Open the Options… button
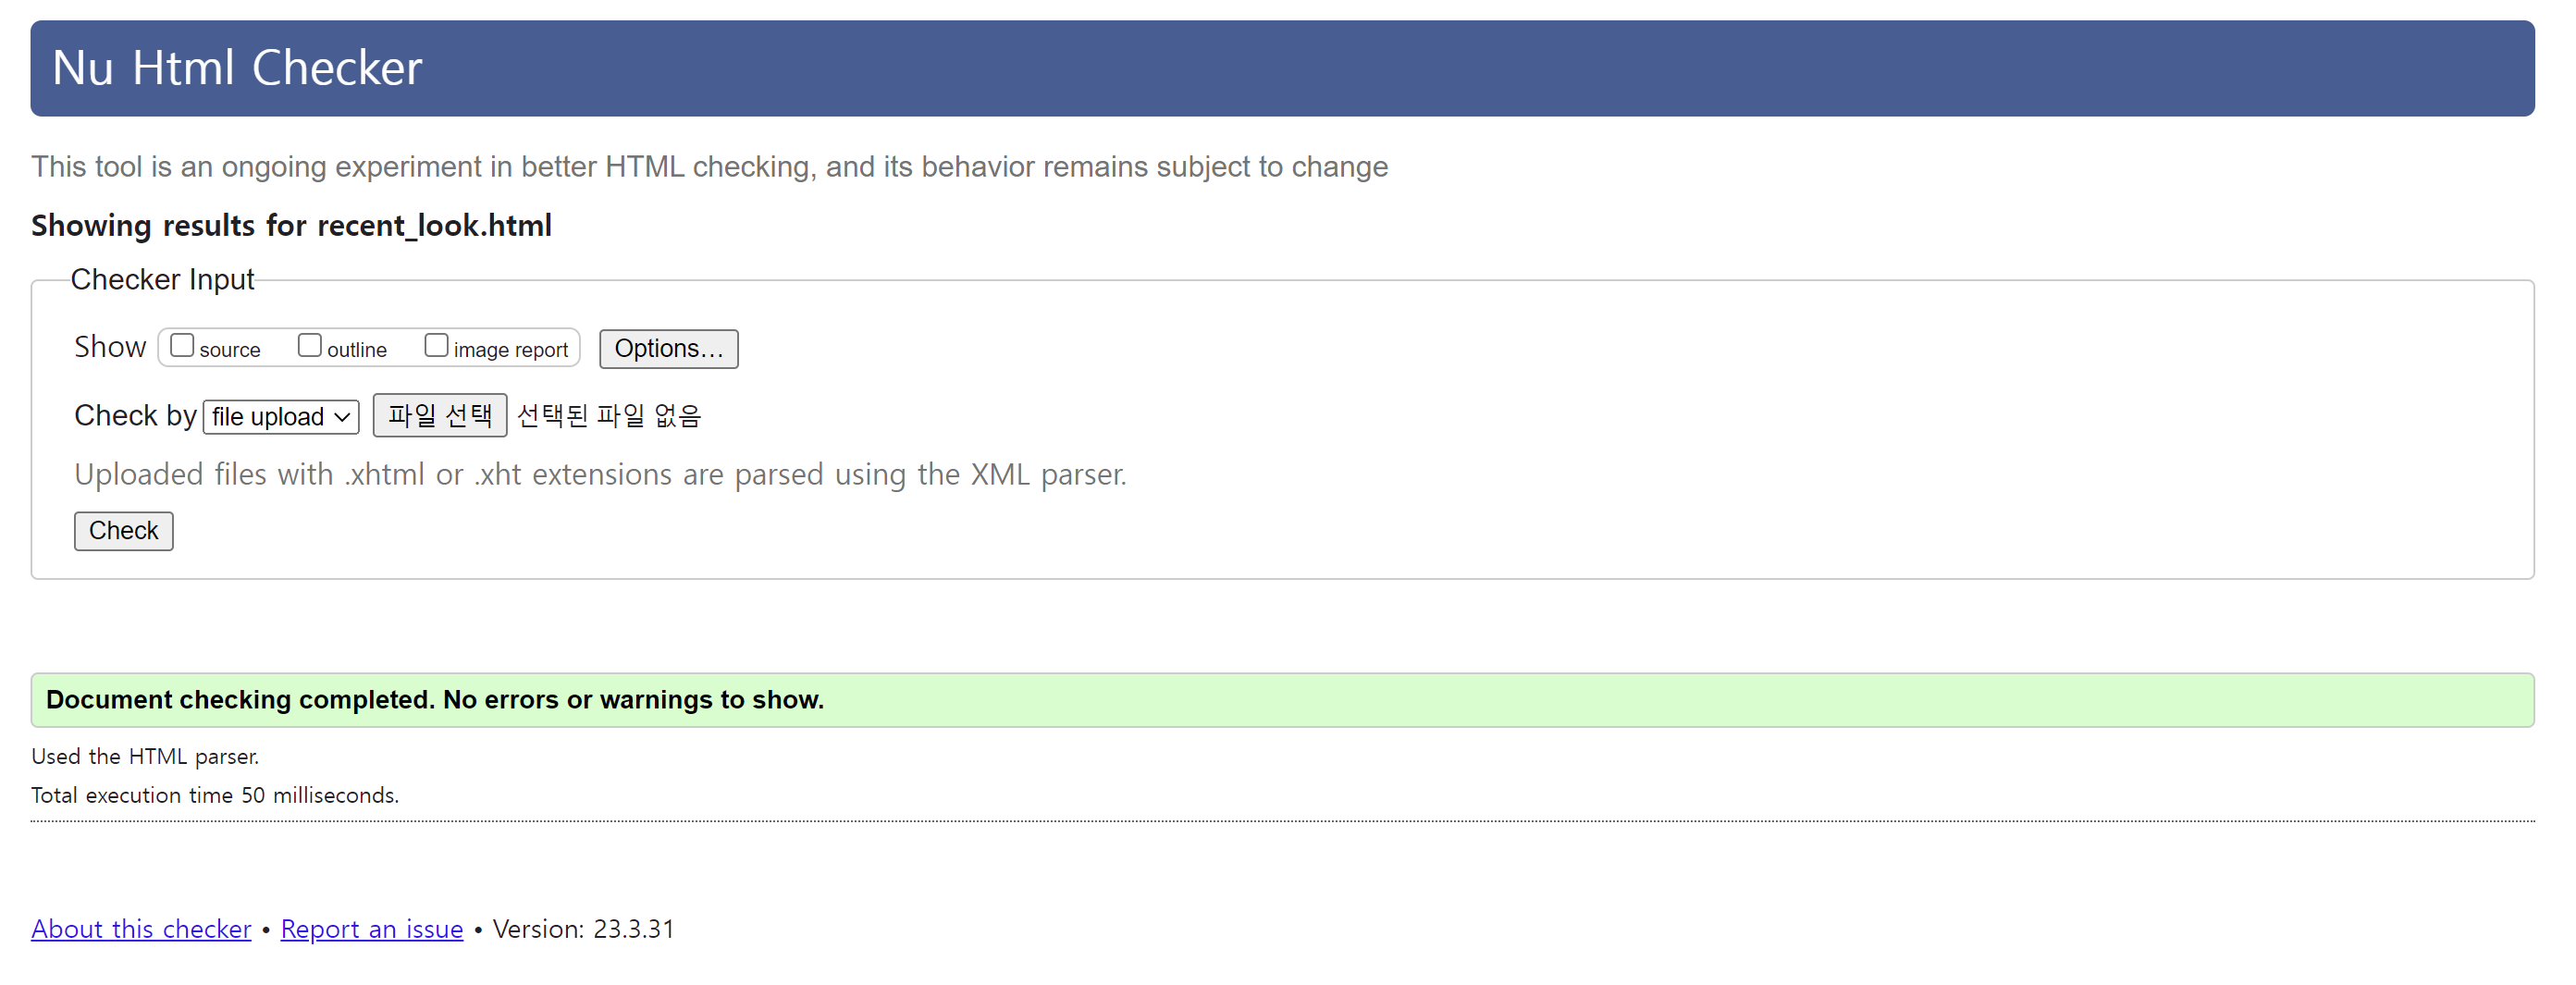Image resolution: width=2576 pixels, height=985 pixels. pyautogui.click(x=668, y=349)
